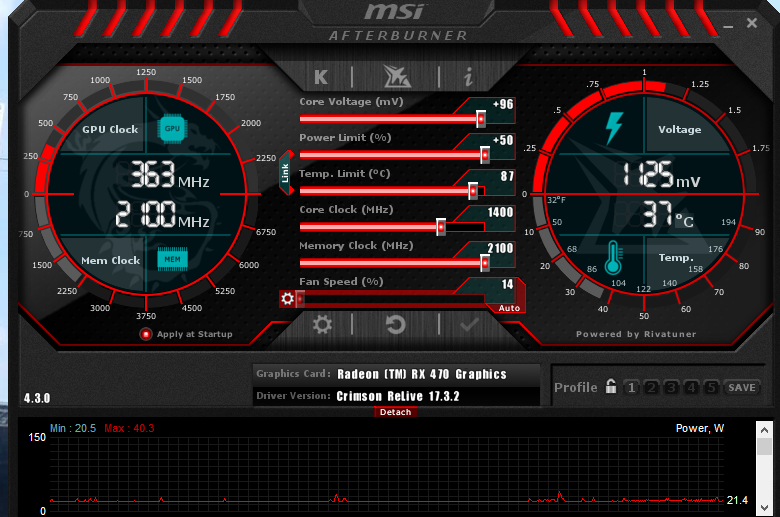Viewport: 780px width, 517px height.
Task: Select profile slot 2
Action: click(x=651, y=387)
